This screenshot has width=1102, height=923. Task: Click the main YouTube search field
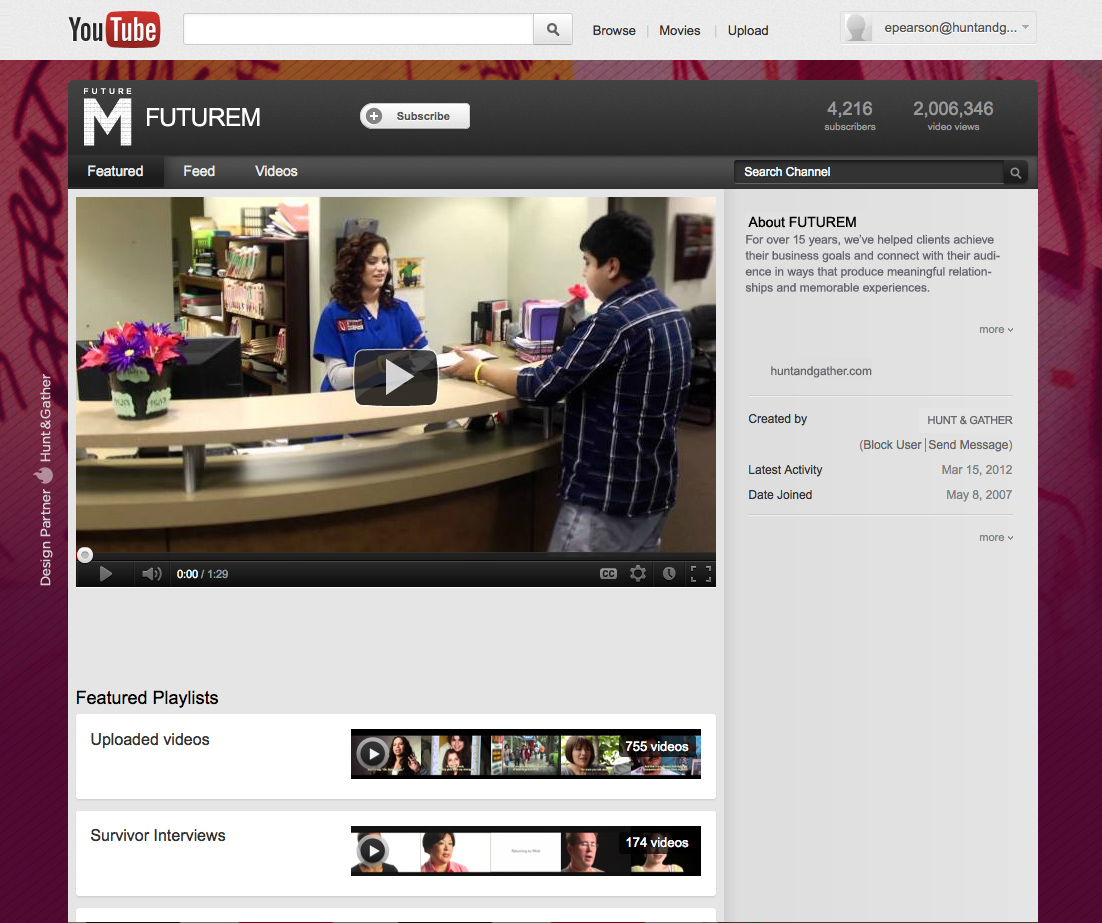pos(358,30)
